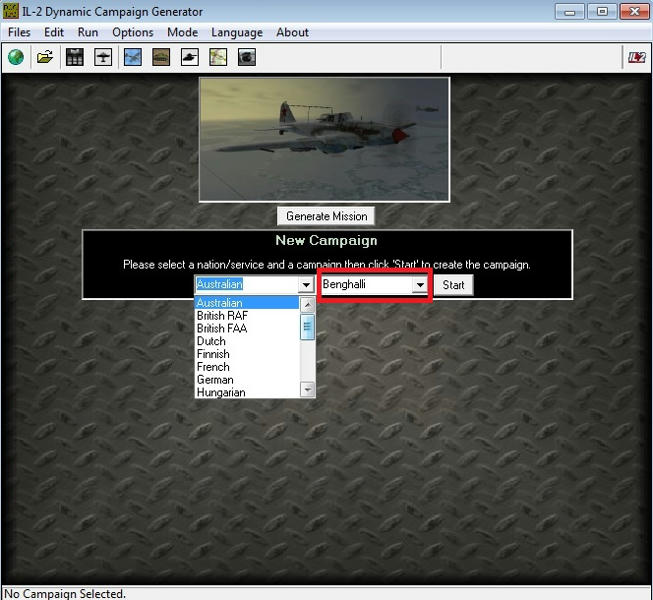This screenshot has width=653, height=600.
Task: Click the open folder toolbar icon
Action: tap(45, 57)
